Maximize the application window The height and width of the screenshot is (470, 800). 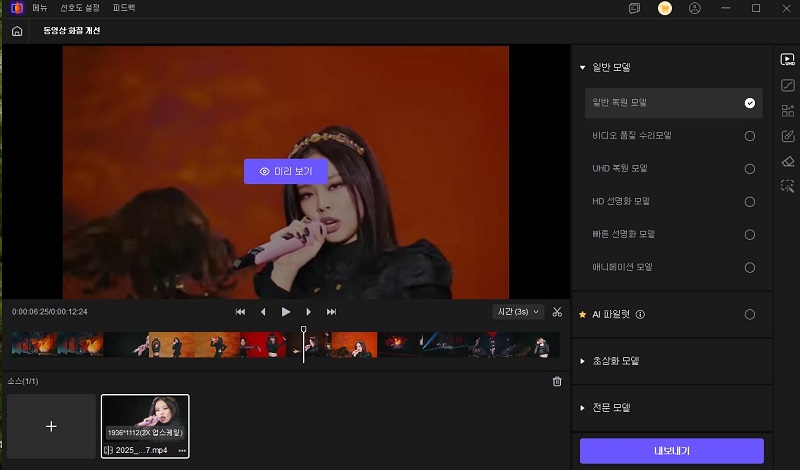756,8
